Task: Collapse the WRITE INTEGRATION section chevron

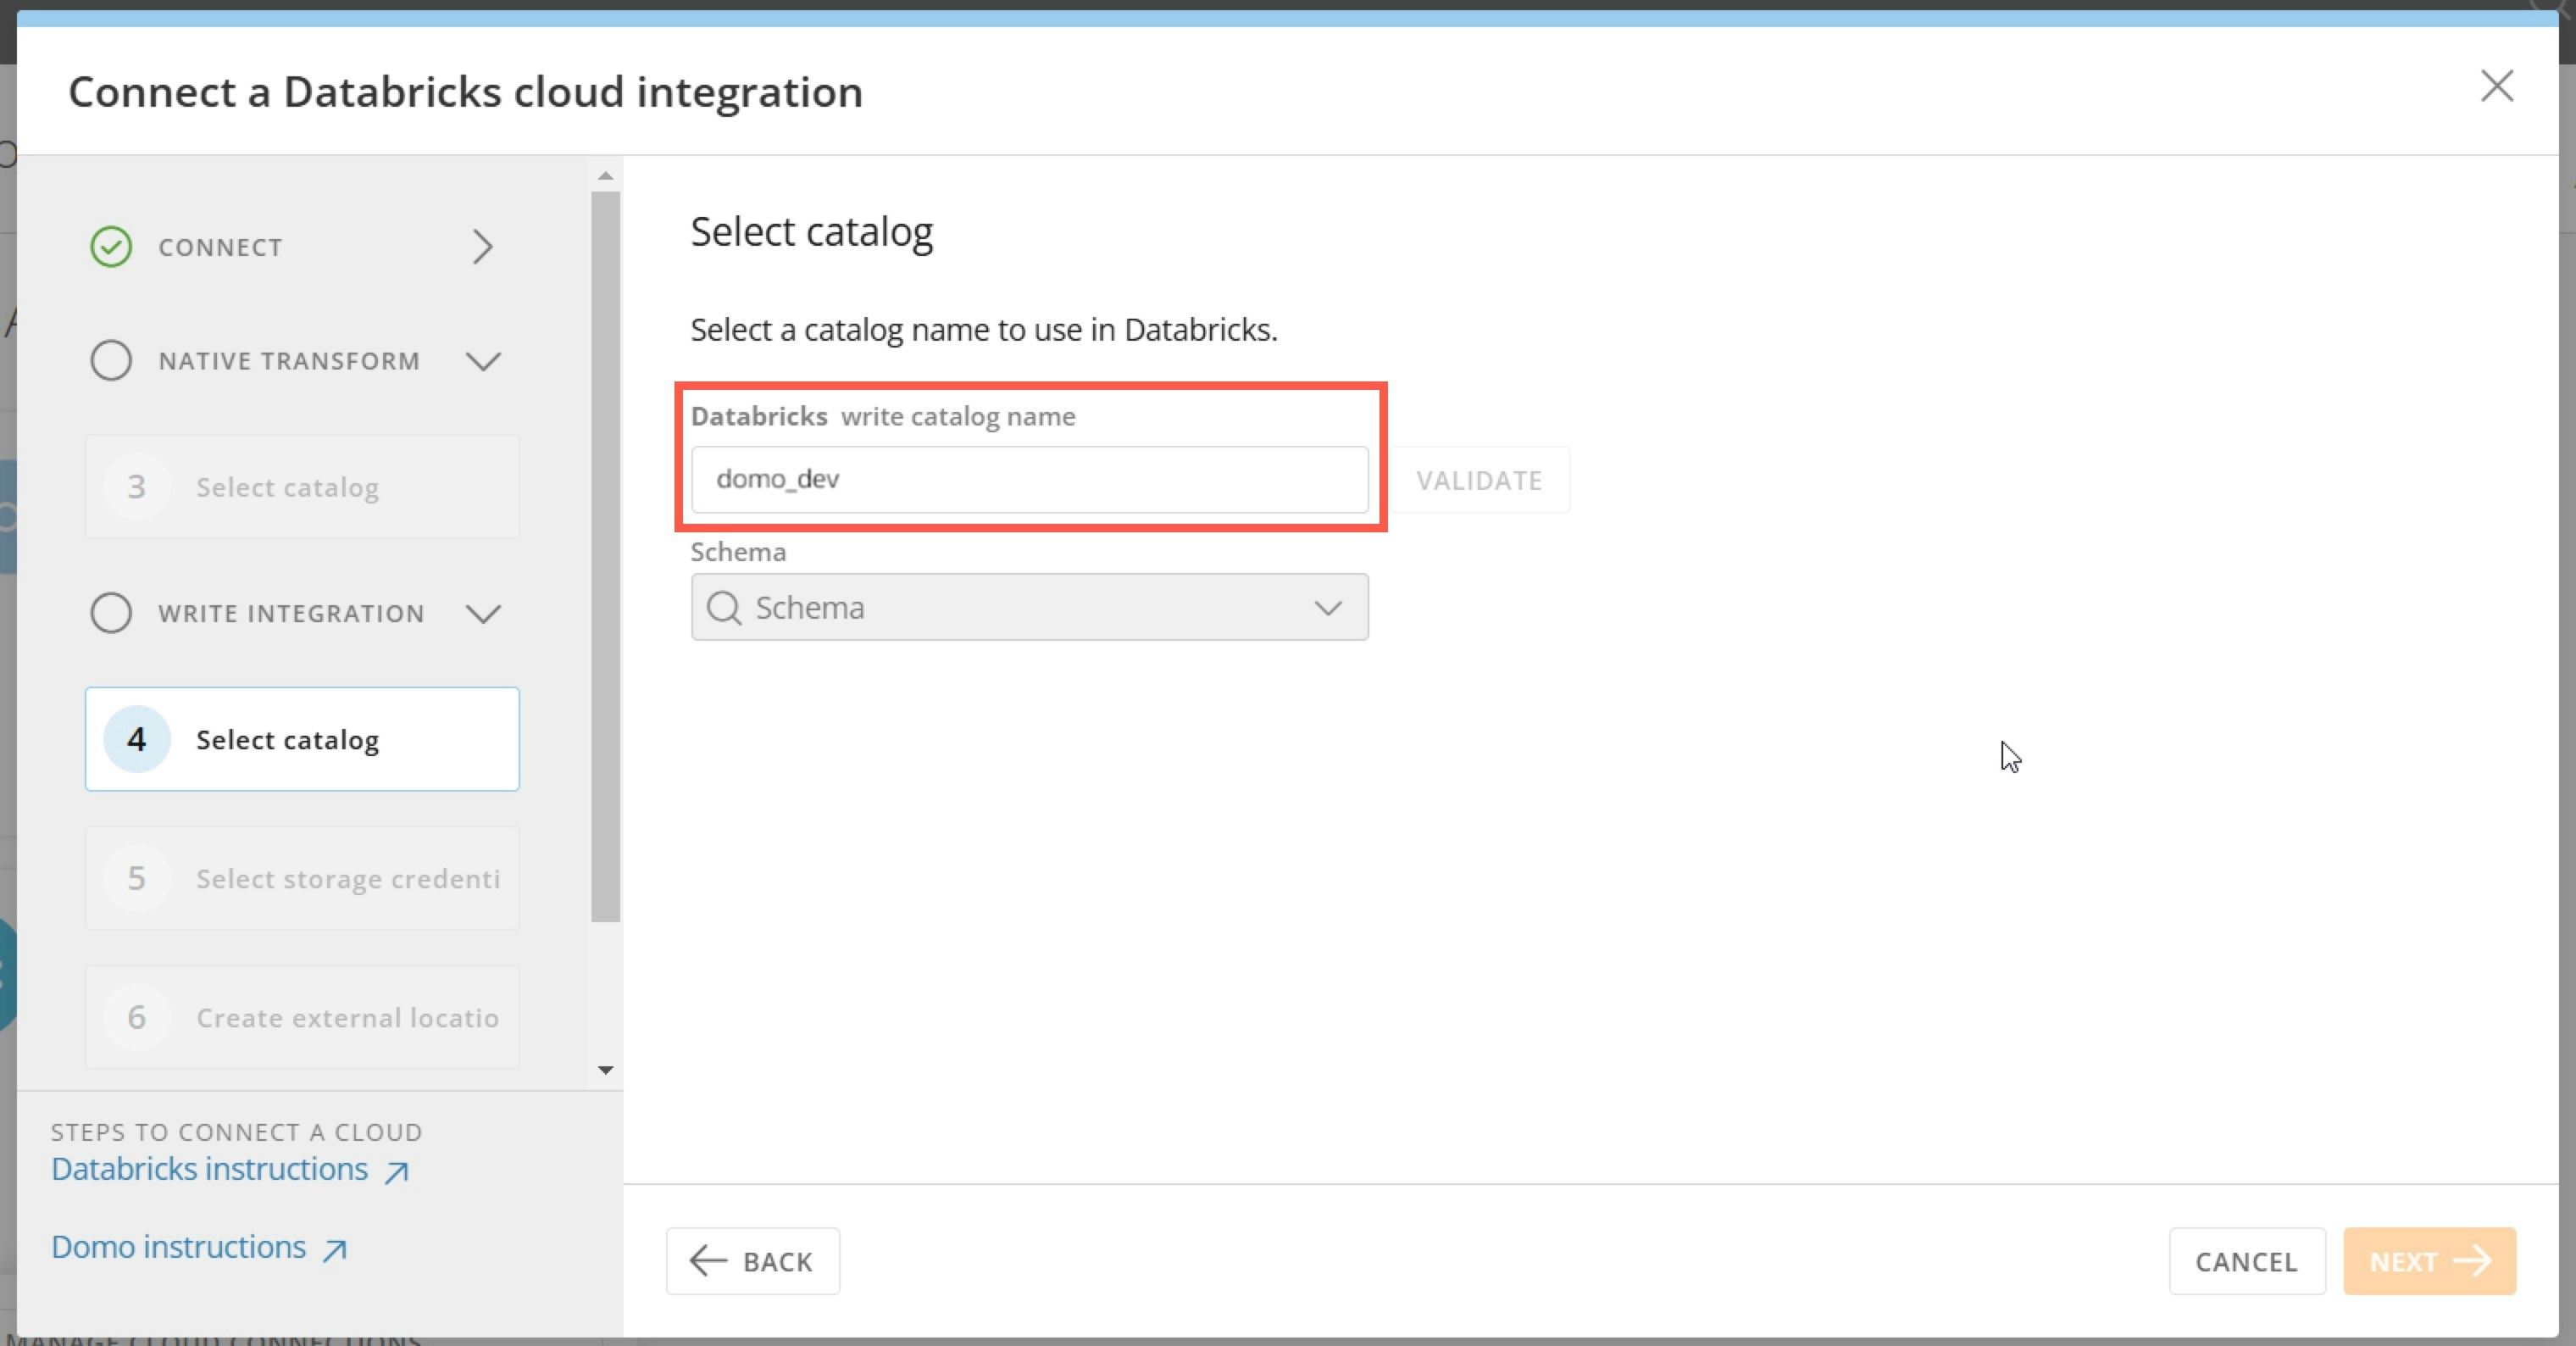Action: pos(483,614)
